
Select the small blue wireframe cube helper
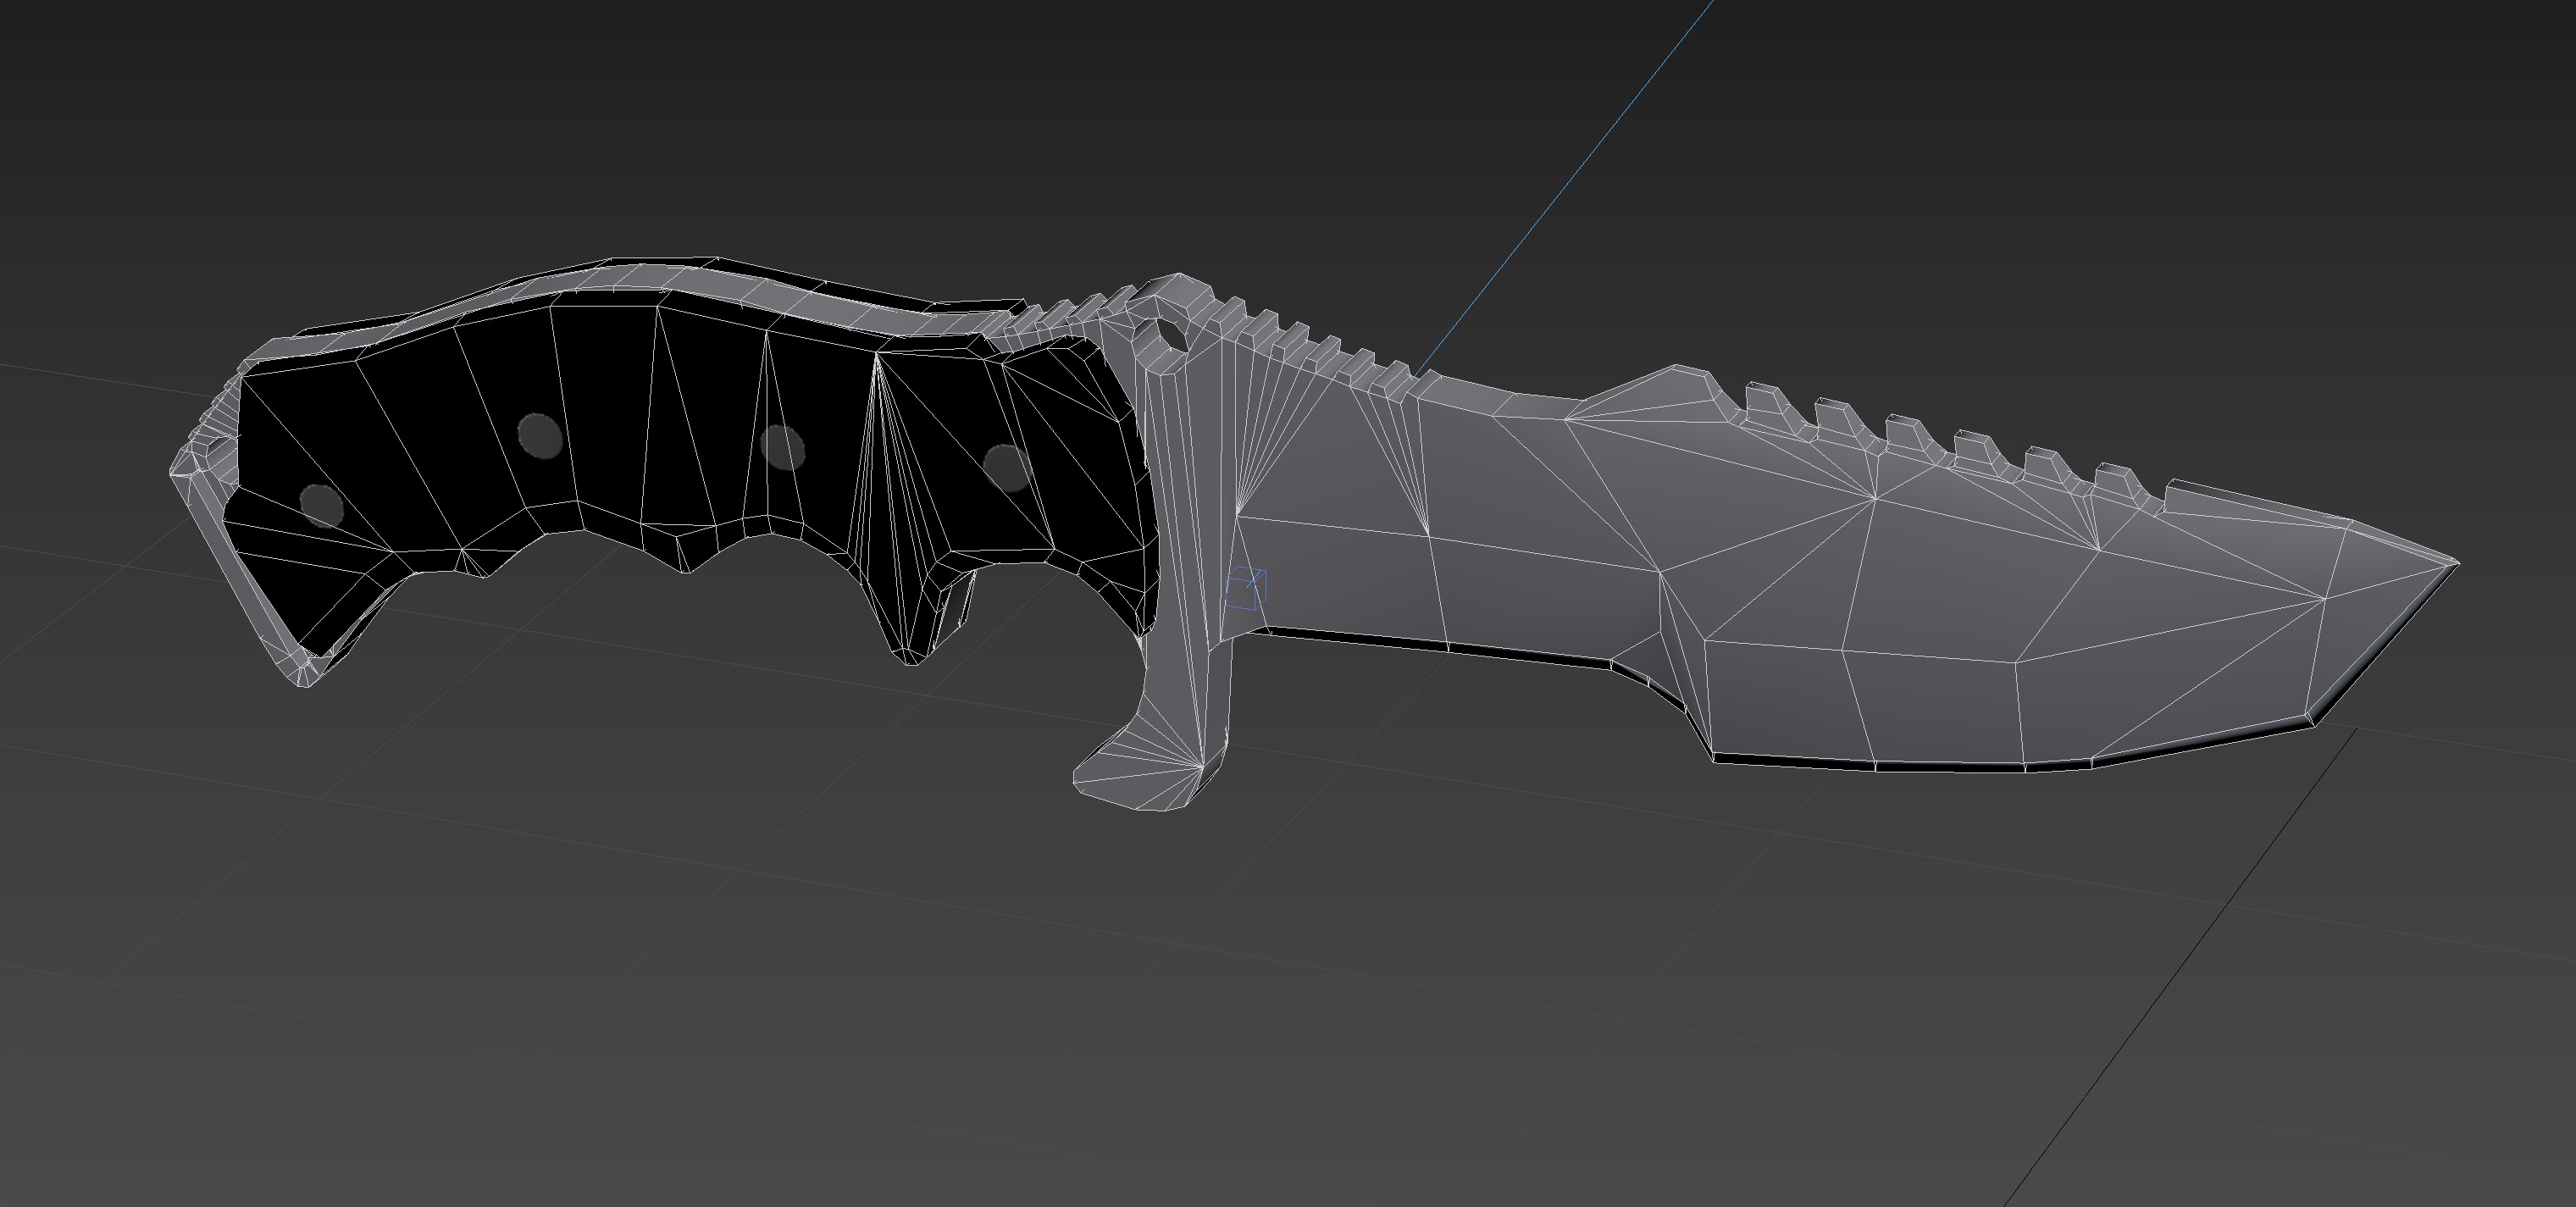pos(1246,588)
